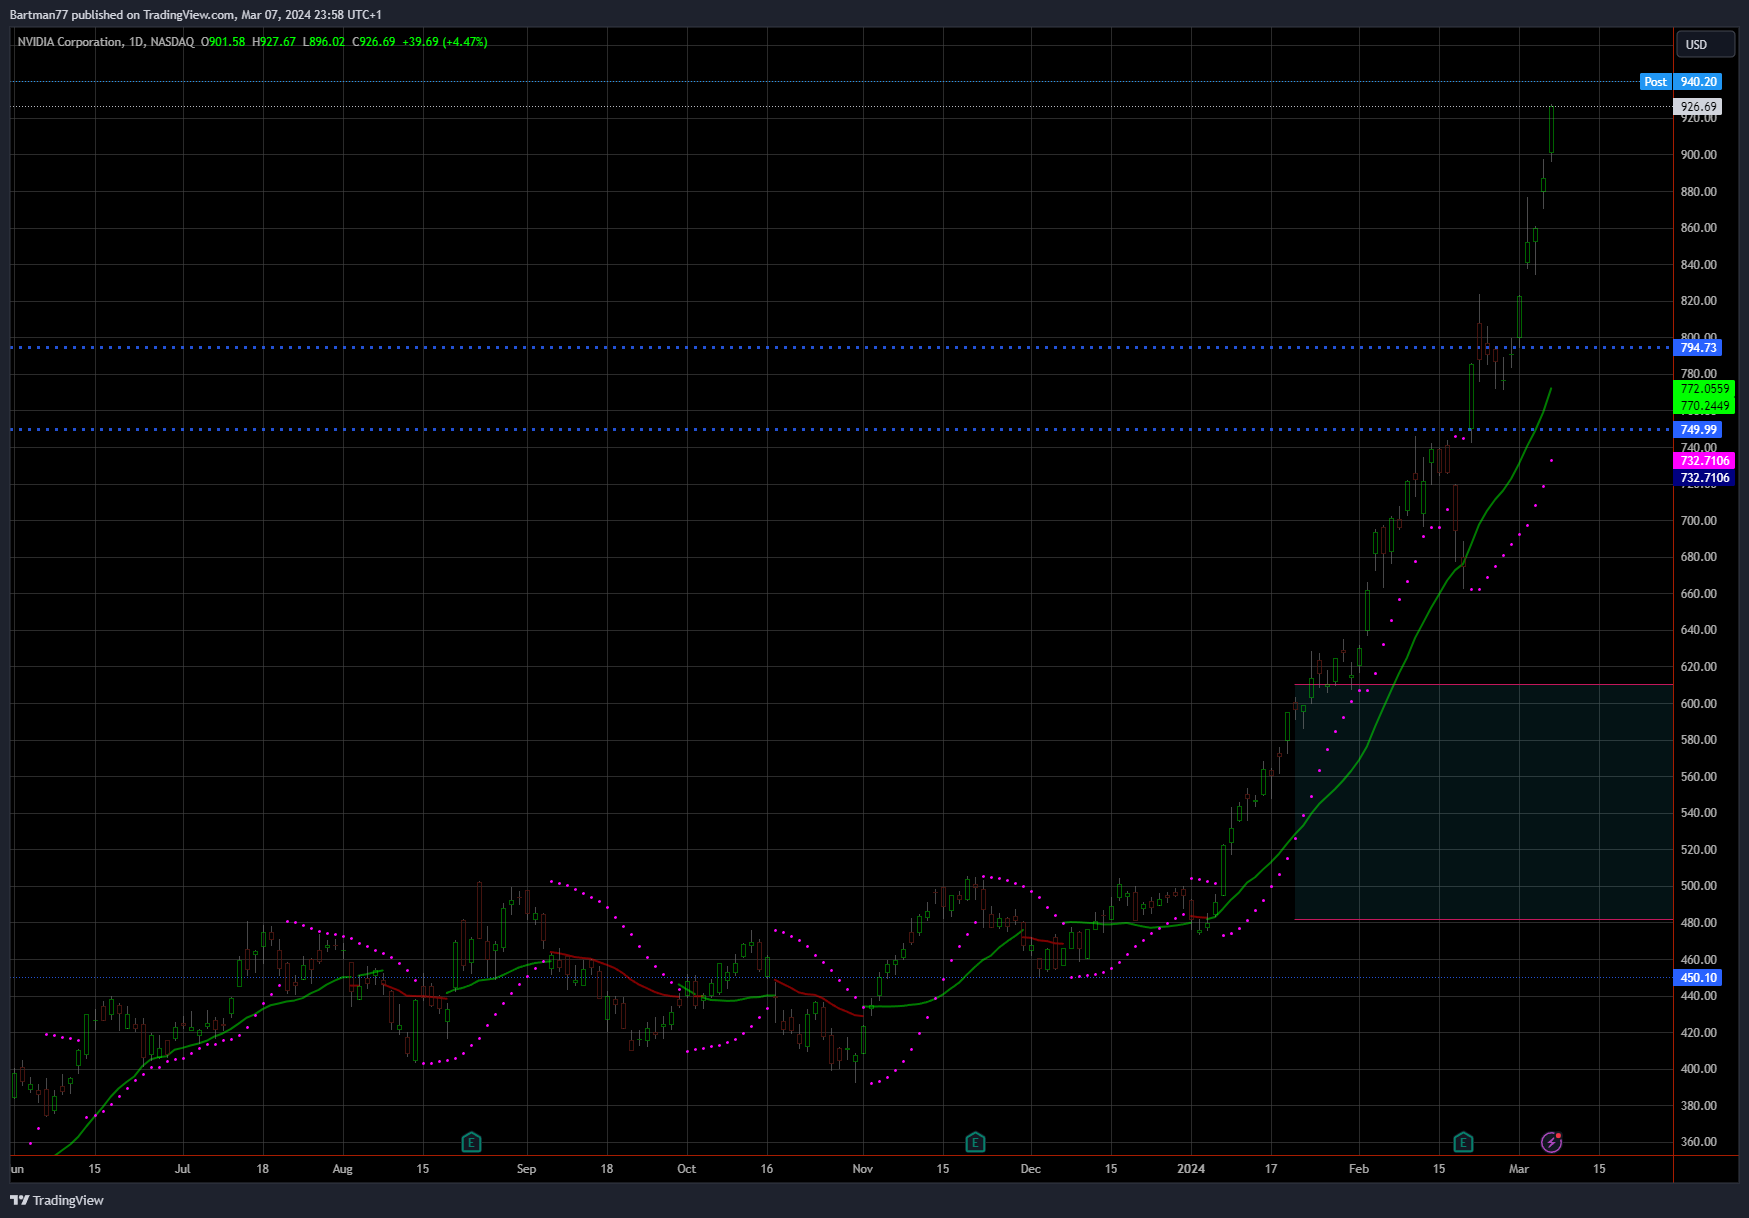Viewport: 1749px width, 1218px height.
Task: Click the Dec label on time axis
Action: click(x=1031, y=1169)
